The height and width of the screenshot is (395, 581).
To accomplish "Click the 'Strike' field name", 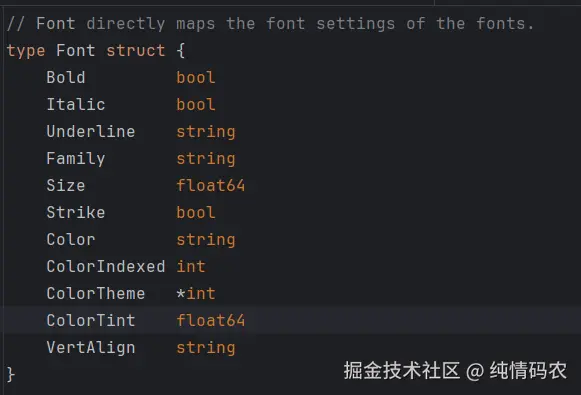I will click(76, 212).
